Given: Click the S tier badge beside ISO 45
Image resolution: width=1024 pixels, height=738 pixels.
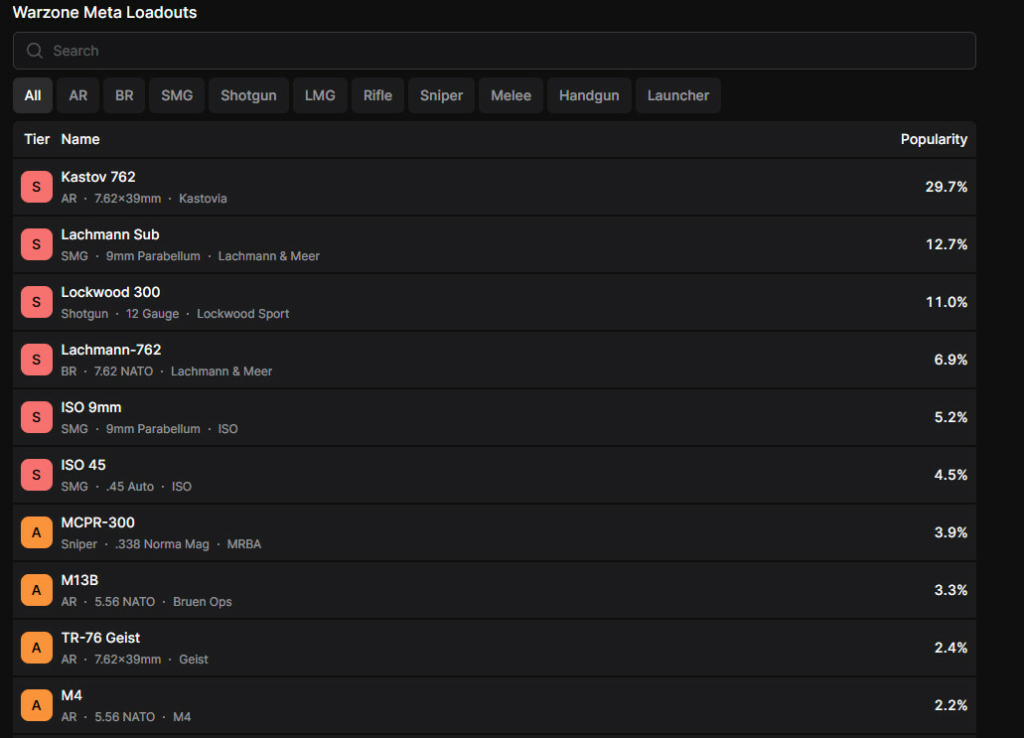Looking at the screenshot, I should [37, 475].
